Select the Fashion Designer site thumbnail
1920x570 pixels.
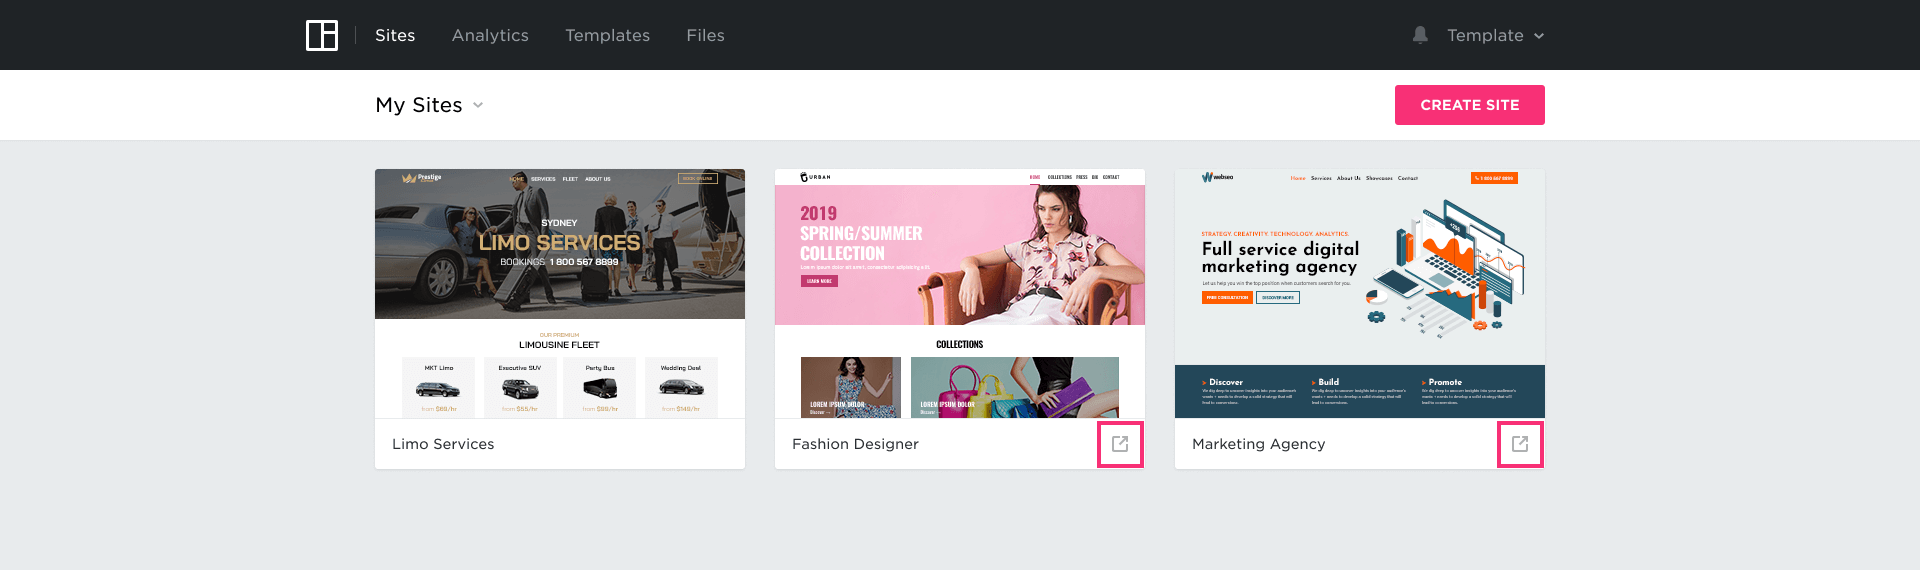(x=960, y=293)
